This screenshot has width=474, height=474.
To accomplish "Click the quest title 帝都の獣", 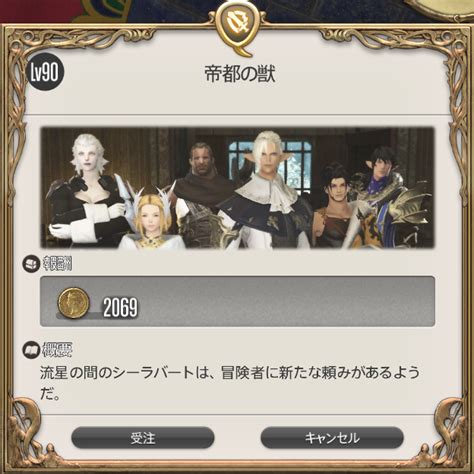I will (240, 74).
